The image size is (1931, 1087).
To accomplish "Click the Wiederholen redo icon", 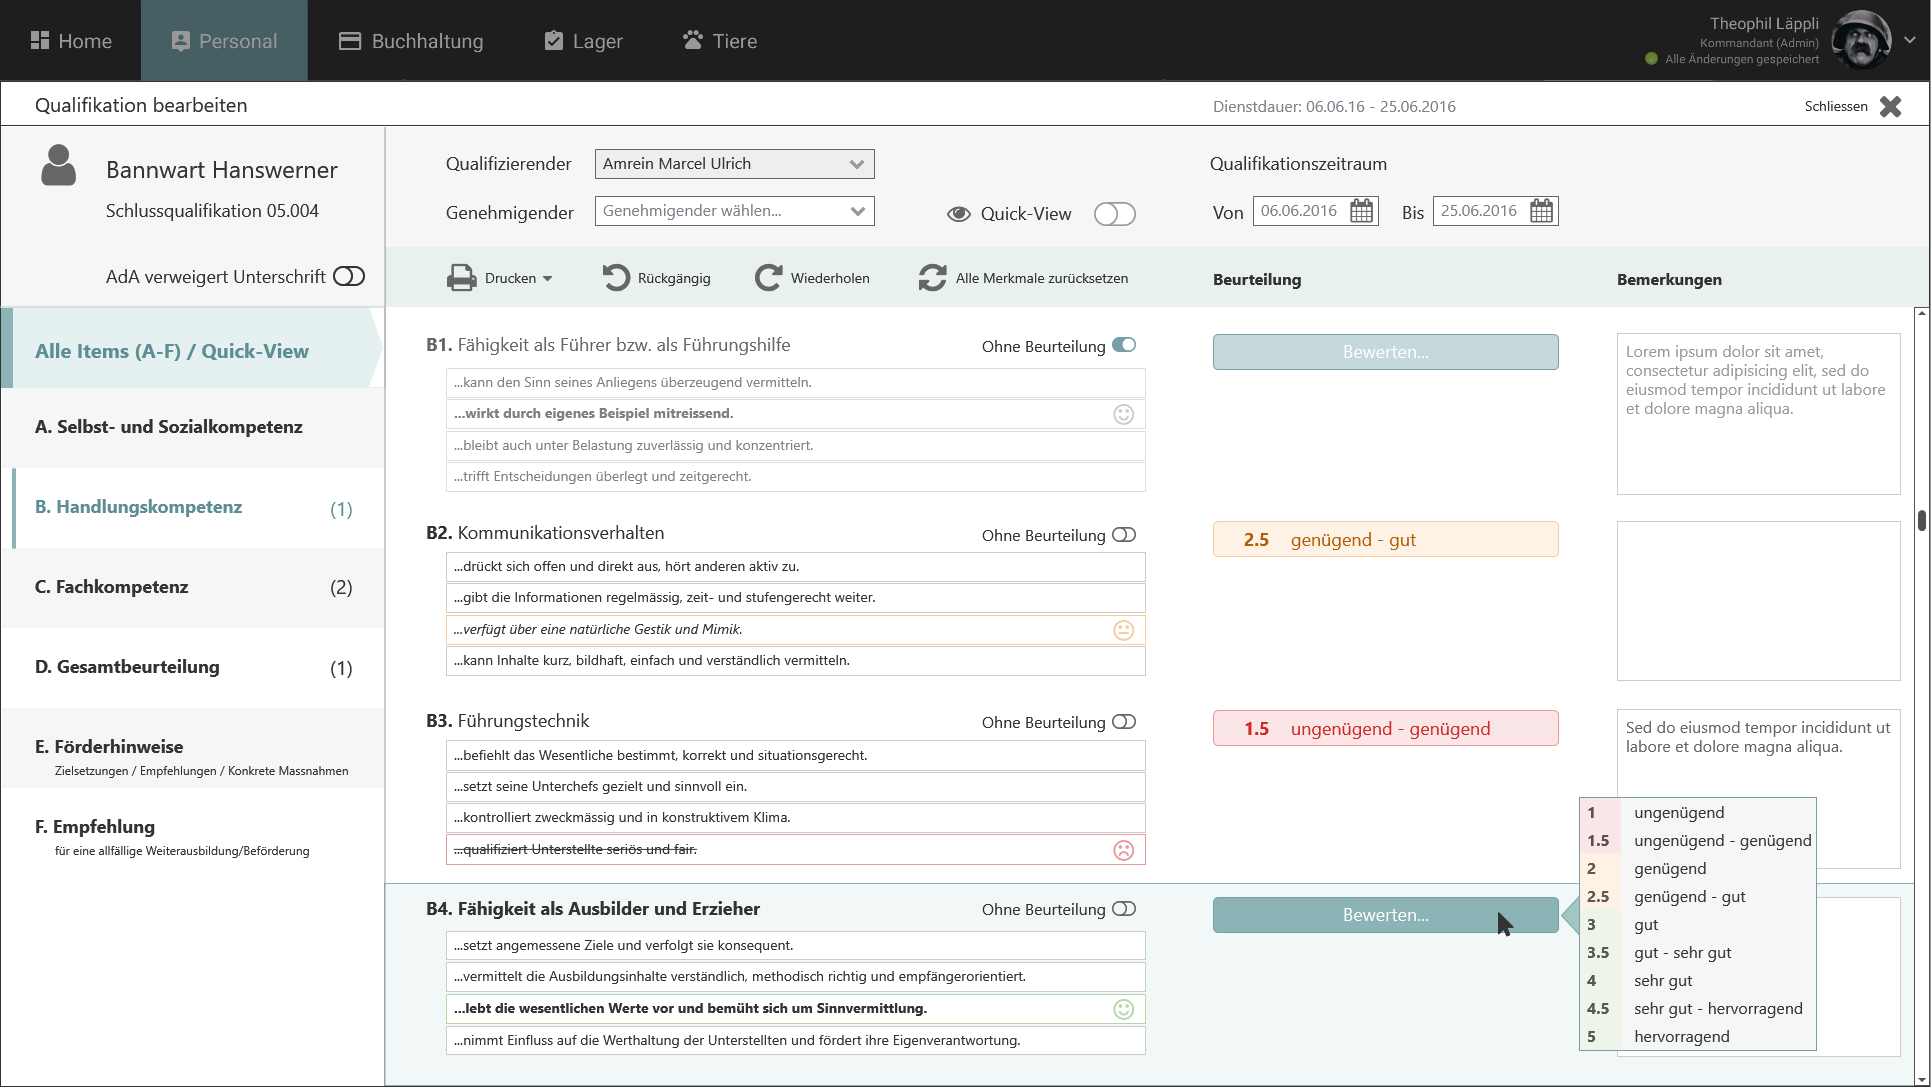I will 768,278.
